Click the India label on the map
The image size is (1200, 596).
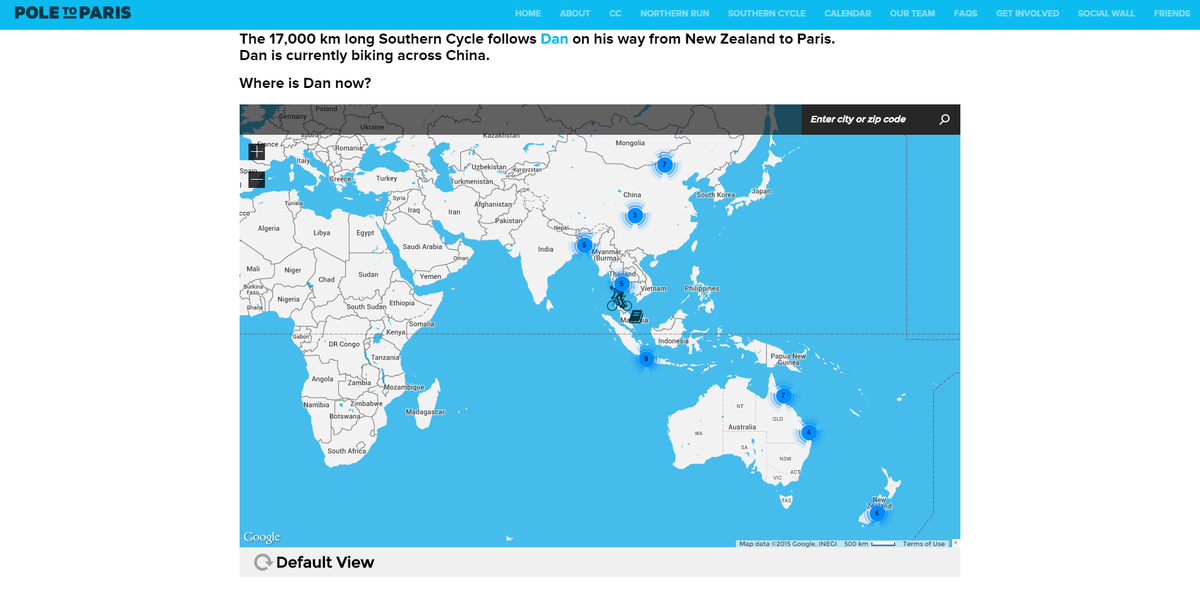click(x=545, y=249)
